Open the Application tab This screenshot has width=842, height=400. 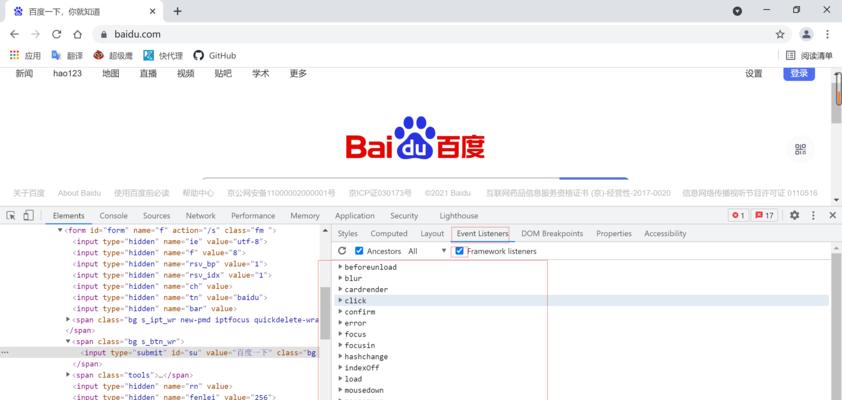pyautogui.click(x=354, y=215)
